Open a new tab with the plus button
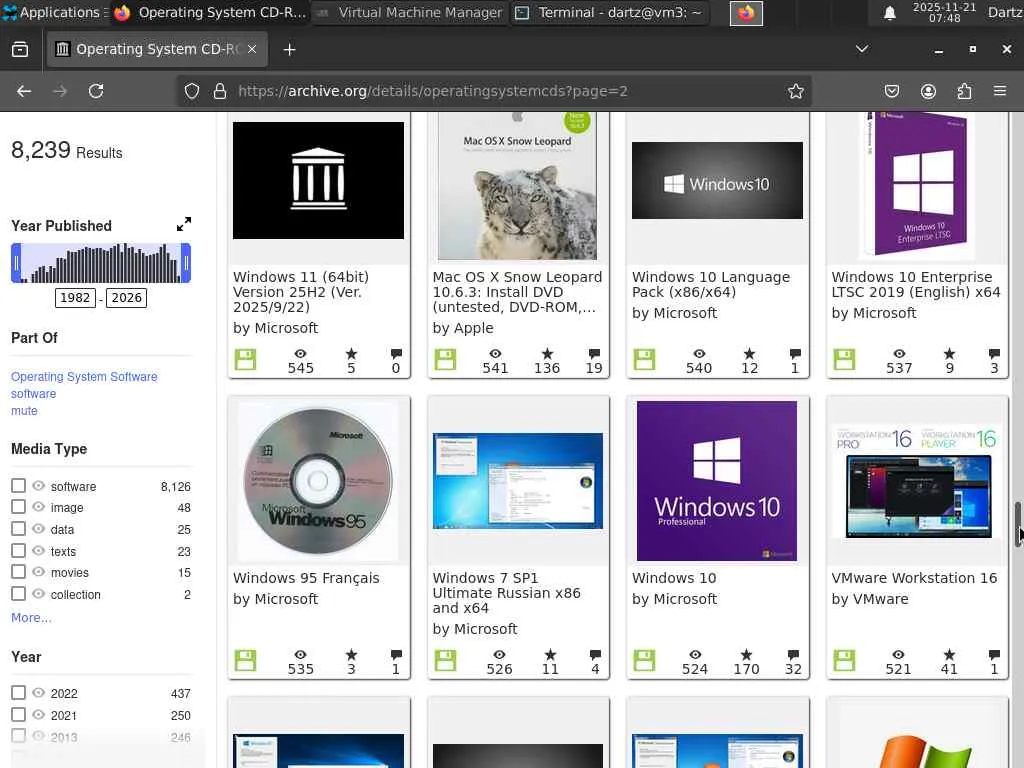The image size is (1024, 768). click(289, 50)
